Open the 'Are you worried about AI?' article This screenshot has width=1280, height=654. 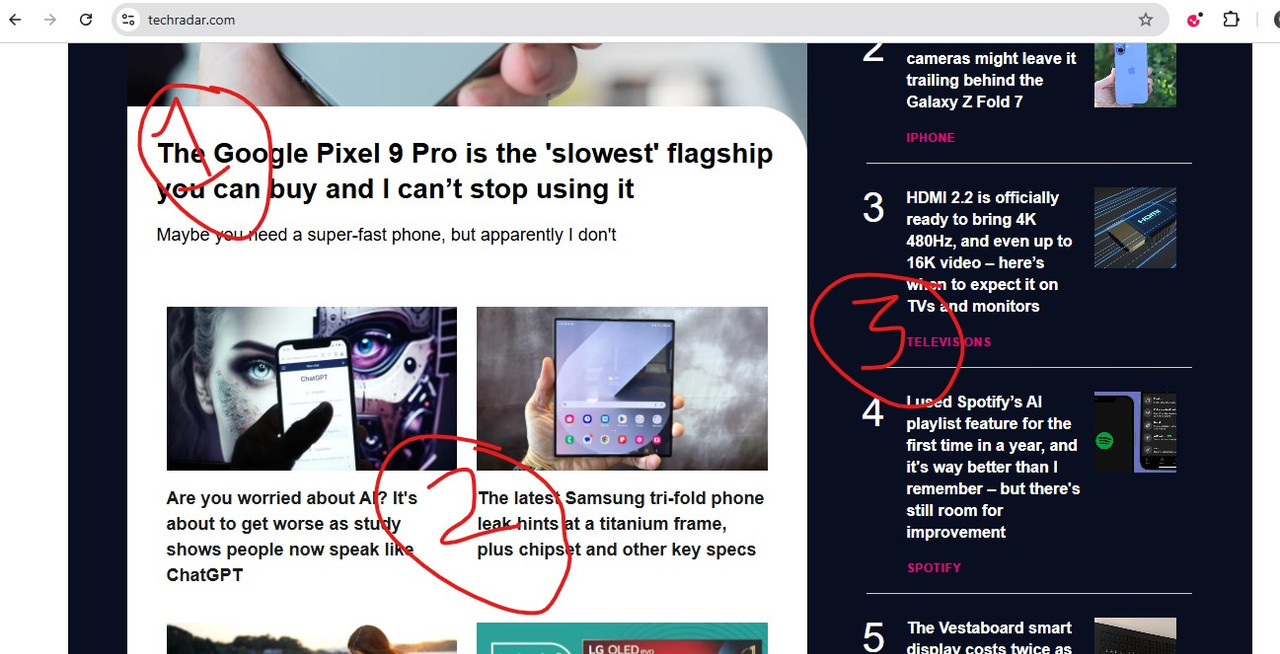pyautogui.click(x=292, y=536)
